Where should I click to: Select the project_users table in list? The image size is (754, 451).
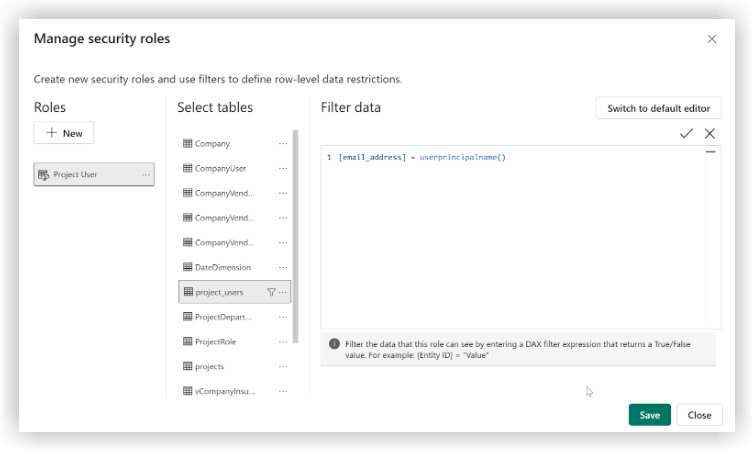[x=220, y=292]
